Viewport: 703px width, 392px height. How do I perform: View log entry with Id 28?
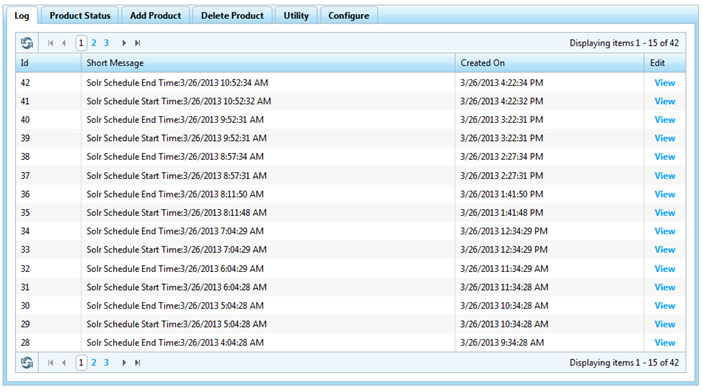point(665,343)
